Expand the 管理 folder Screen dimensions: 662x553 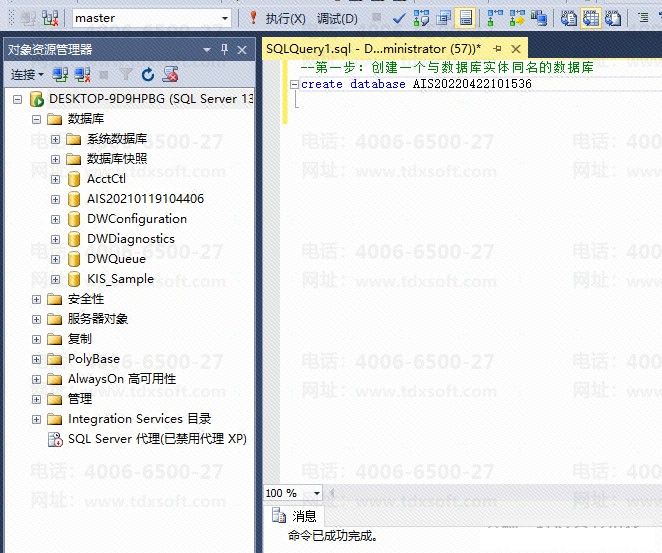[x=37, y=399]
